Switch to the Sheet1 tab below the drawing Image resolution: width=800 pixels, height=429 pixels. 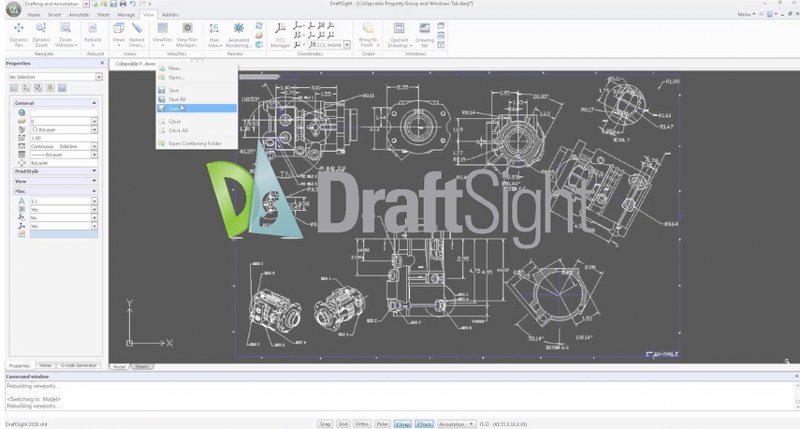click(x=142, y=367)
